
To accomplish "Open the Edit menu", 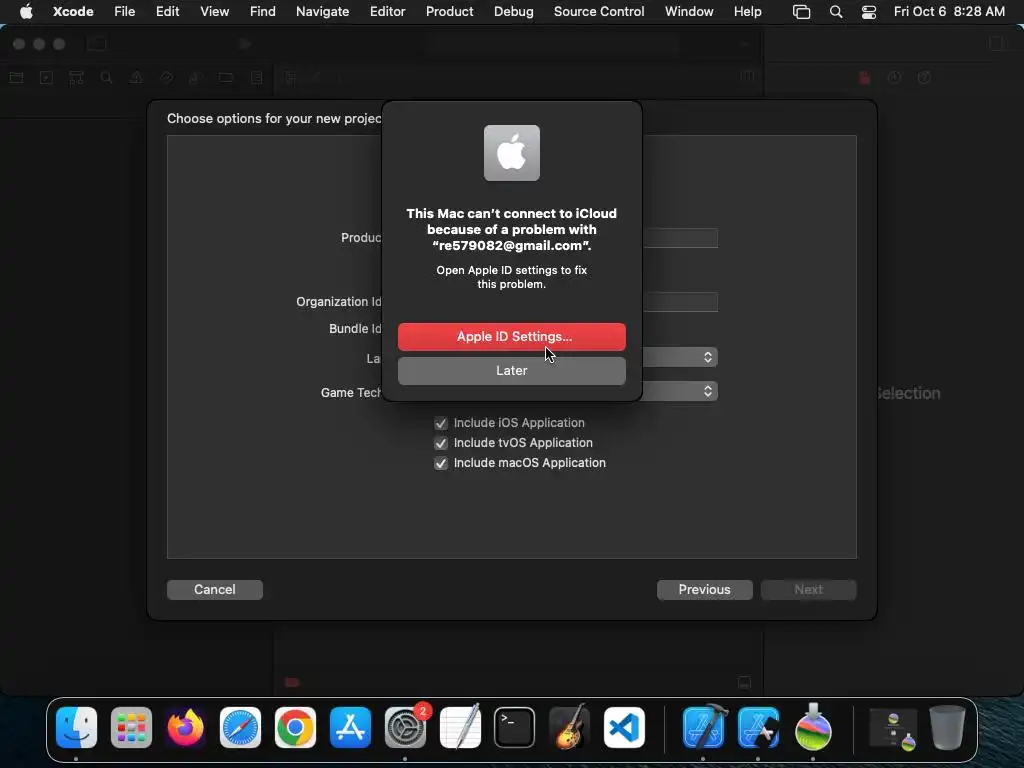I will click(x=167, y=11).
